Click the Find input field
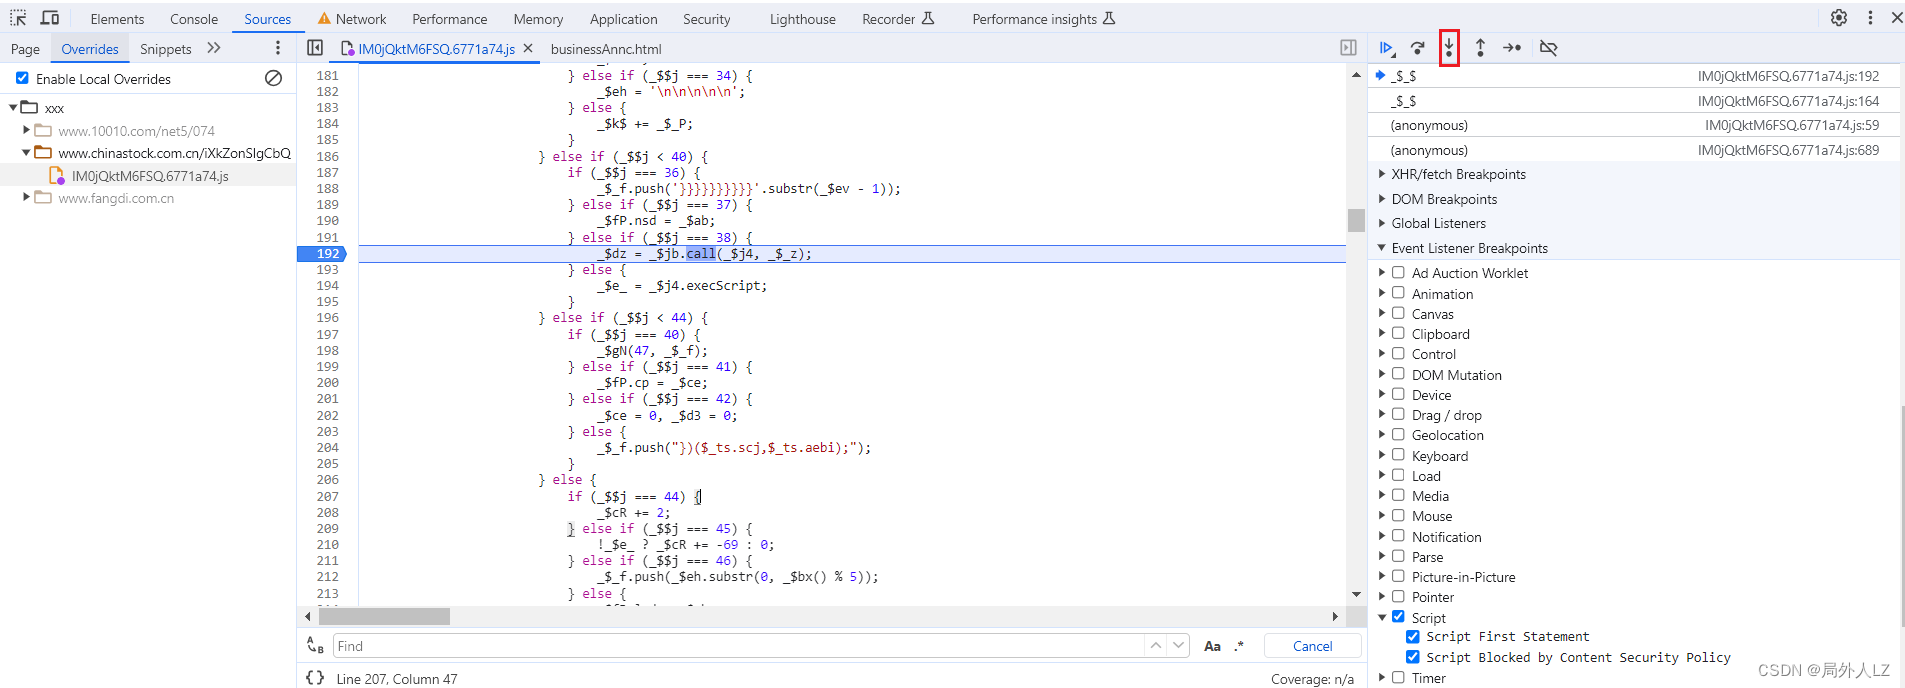 tap(738, 646)
